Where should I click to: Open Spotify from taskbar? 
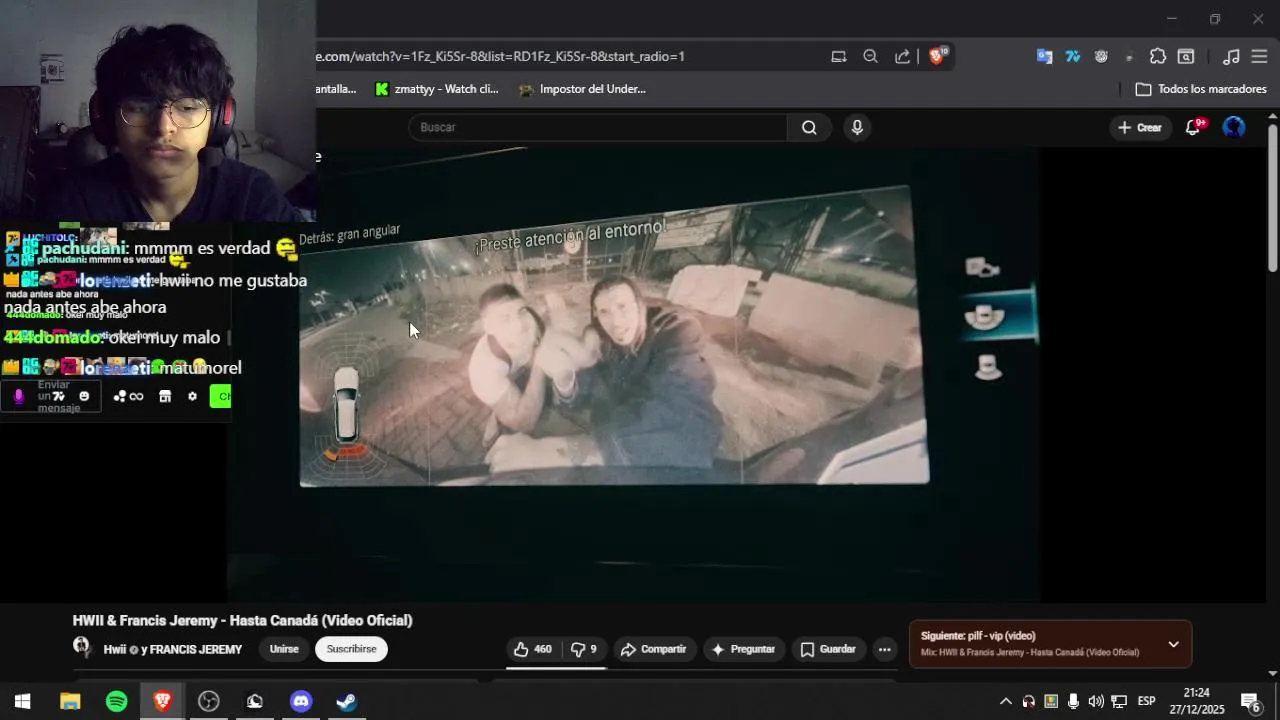point(116,701)
